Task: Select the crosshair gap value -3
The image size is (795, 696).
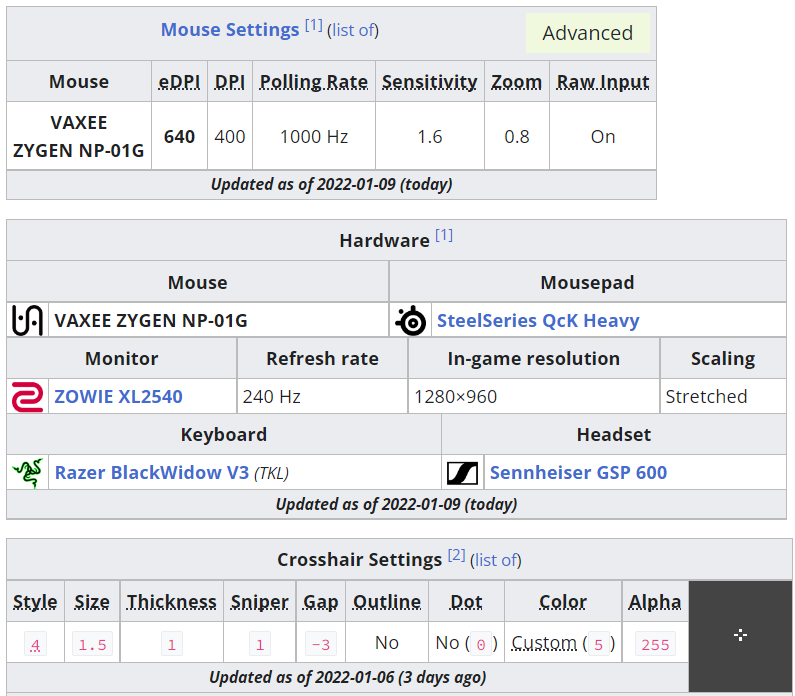Action: pyautogui.click(x=320, y=644)
